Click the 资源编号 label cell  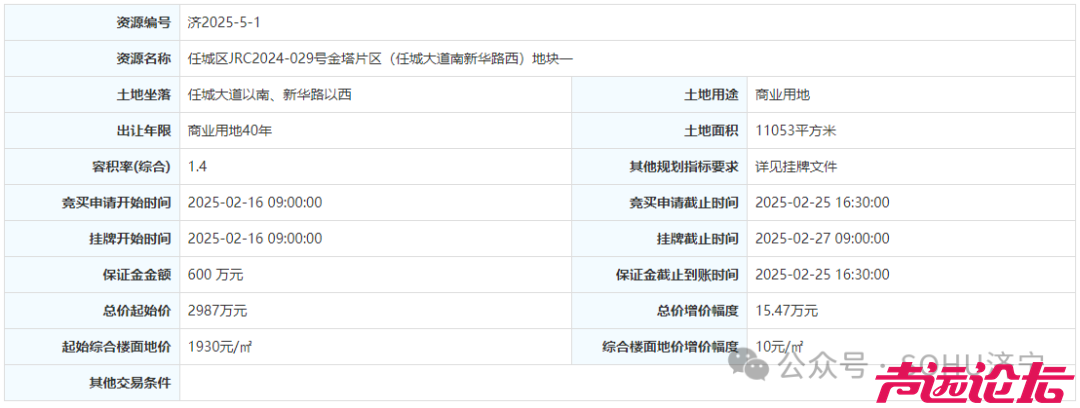pos(93,23)
